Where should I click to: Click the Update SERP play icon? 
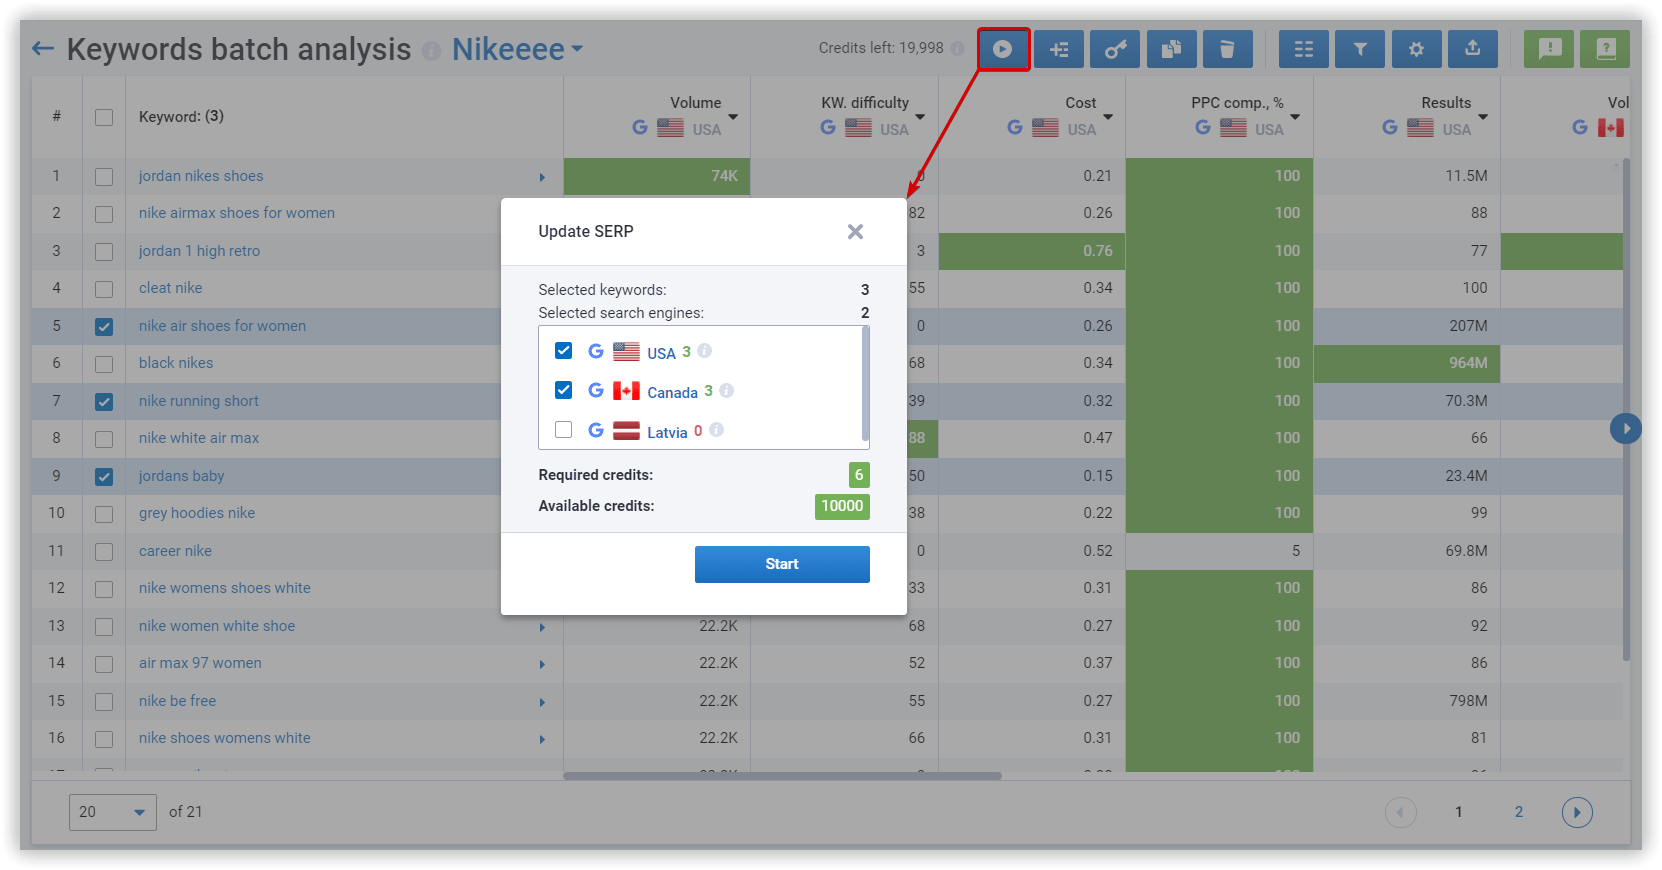(1003, 49)
